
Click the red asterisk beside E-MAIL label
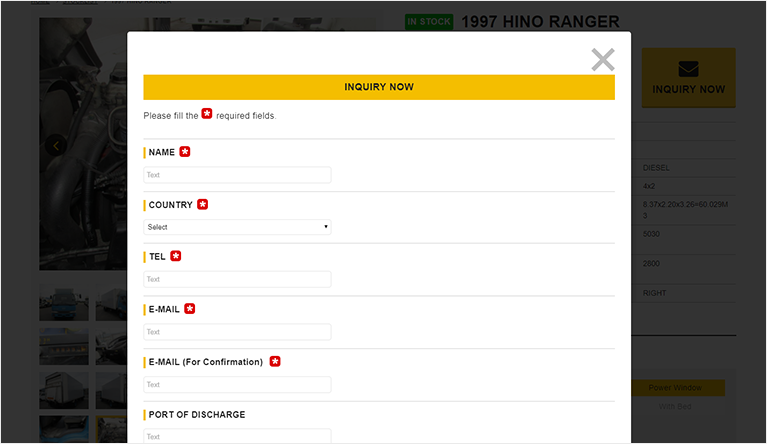pos(190,309)
